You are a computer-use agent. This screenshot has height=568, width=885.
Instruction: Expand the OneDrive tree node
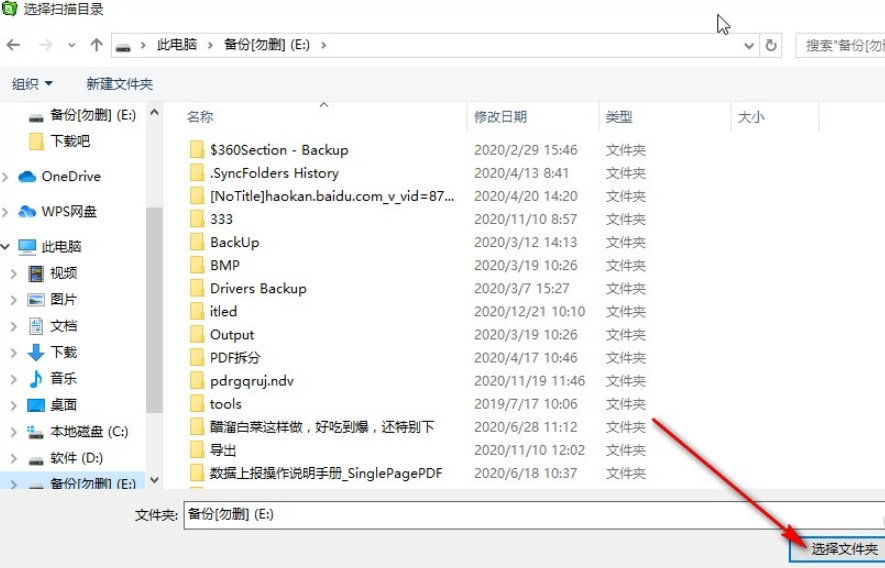coord(6,177)
